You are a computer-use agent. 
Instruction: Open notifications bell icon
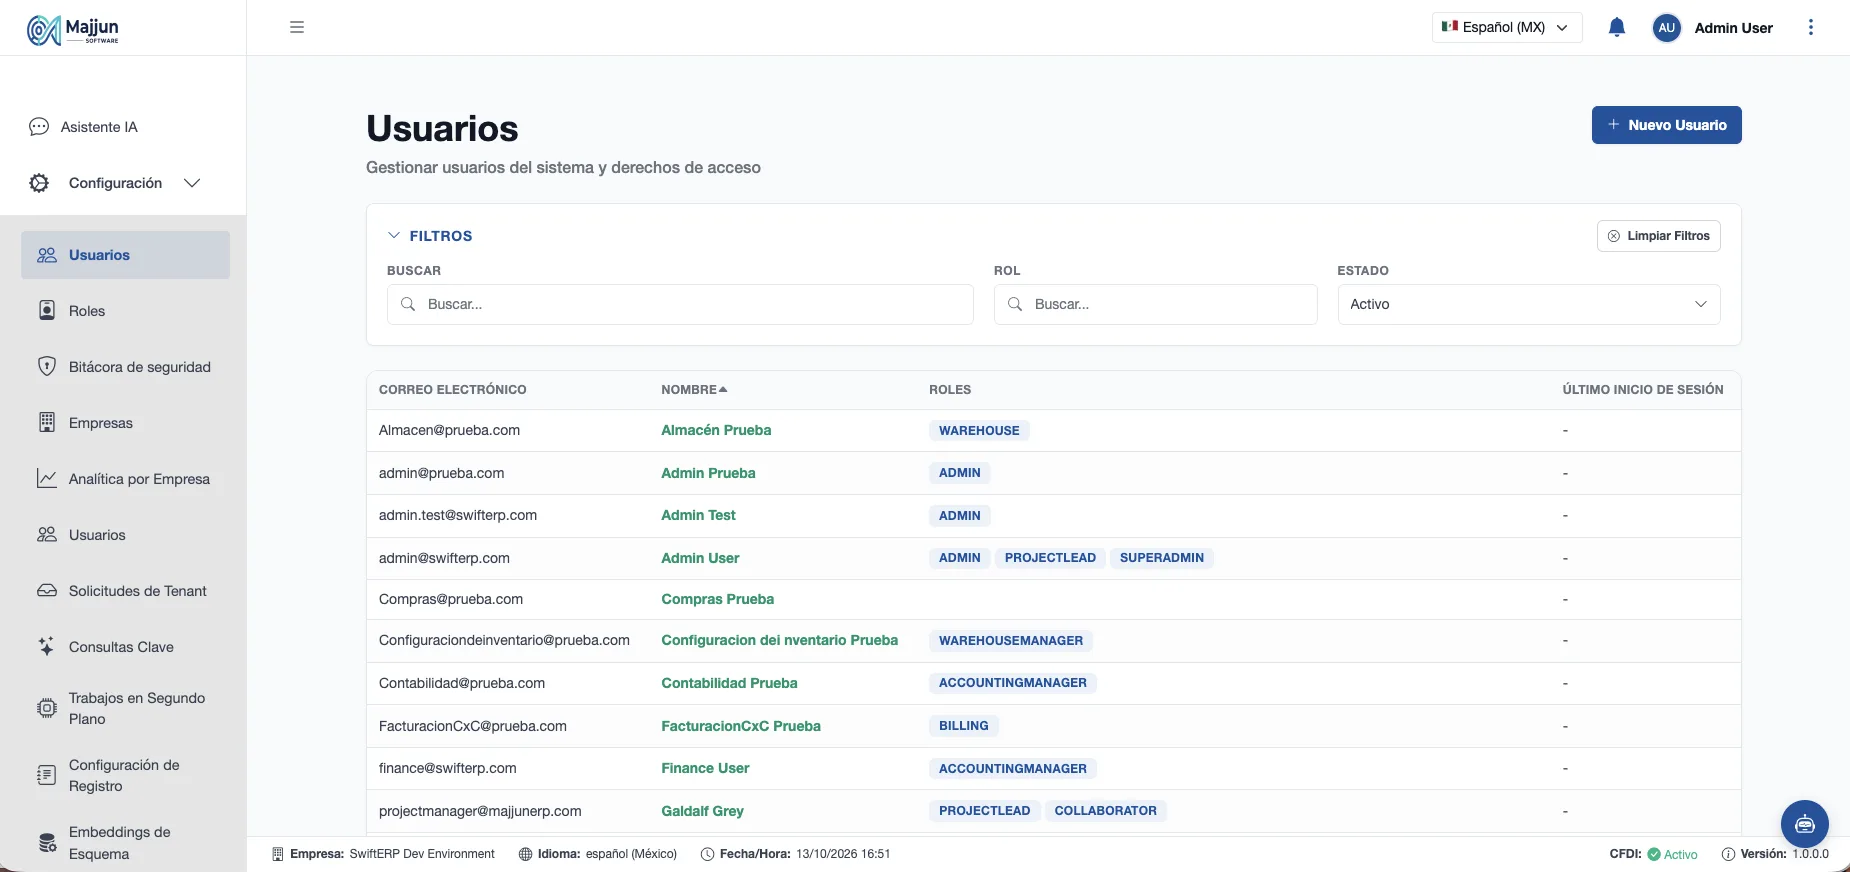point(1616,27)
